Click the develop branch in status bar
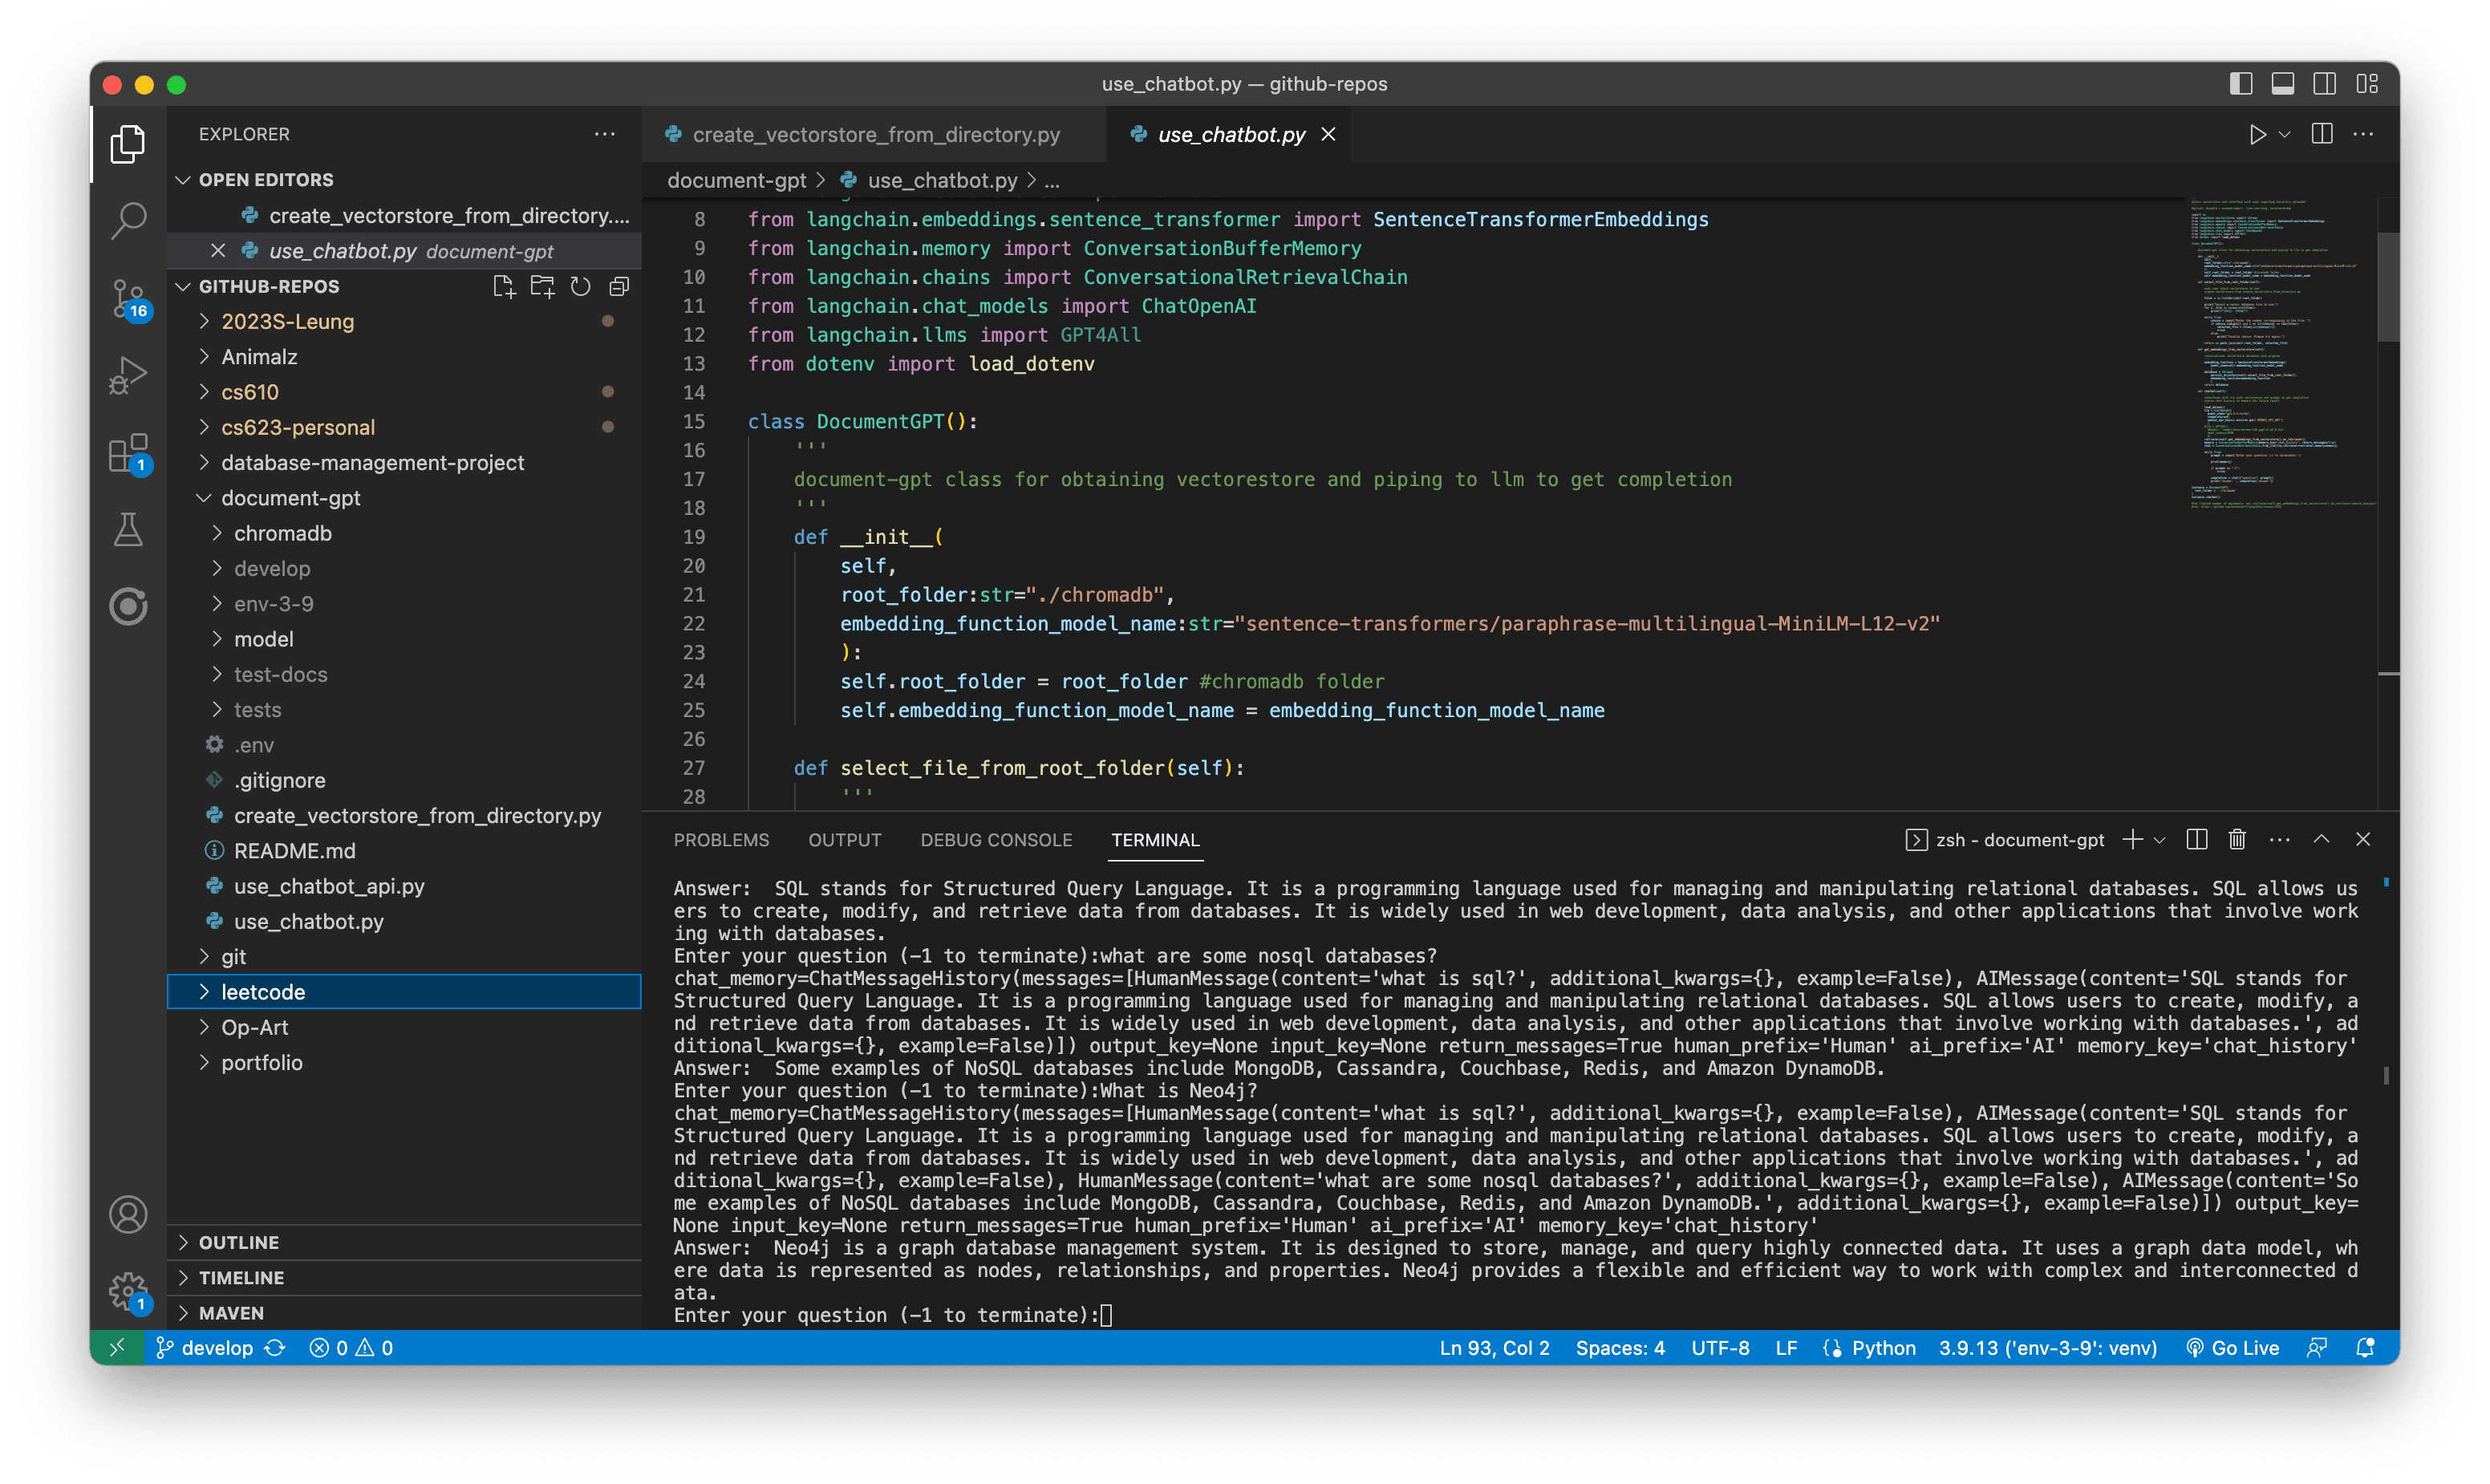 [205, 1348]
